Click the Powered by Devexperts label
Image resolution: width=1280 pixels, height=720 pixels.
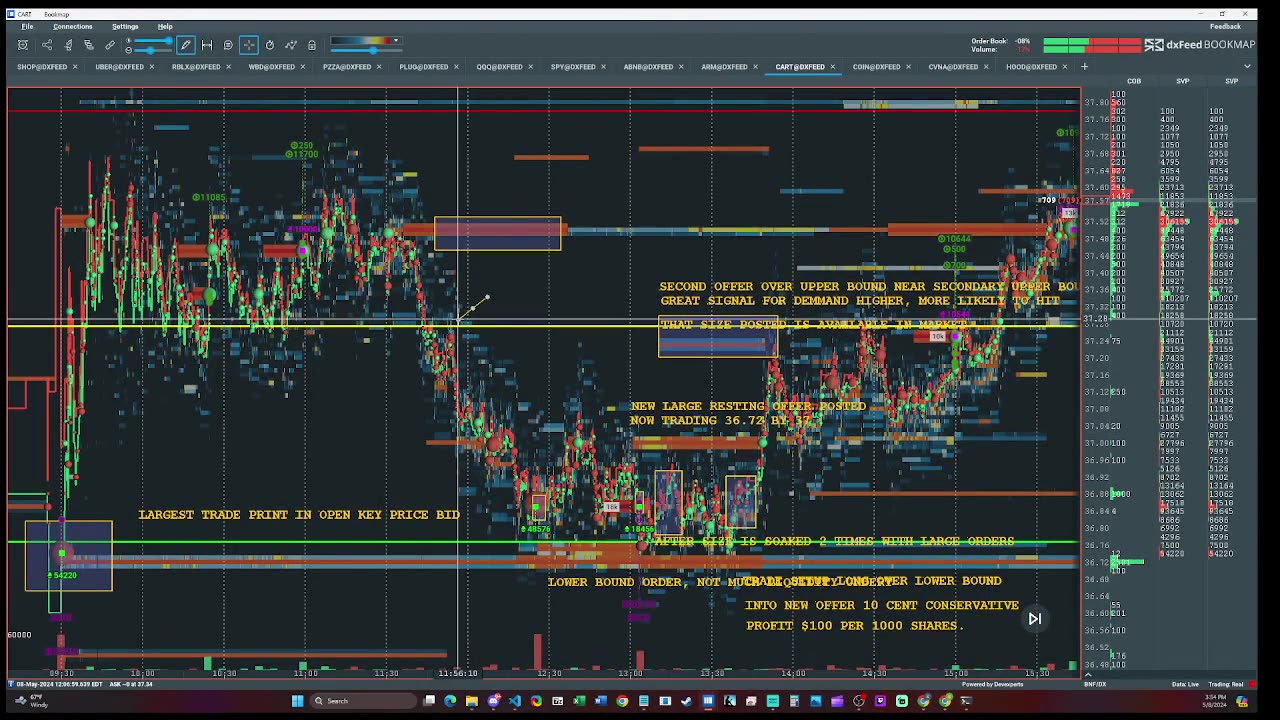993,684
